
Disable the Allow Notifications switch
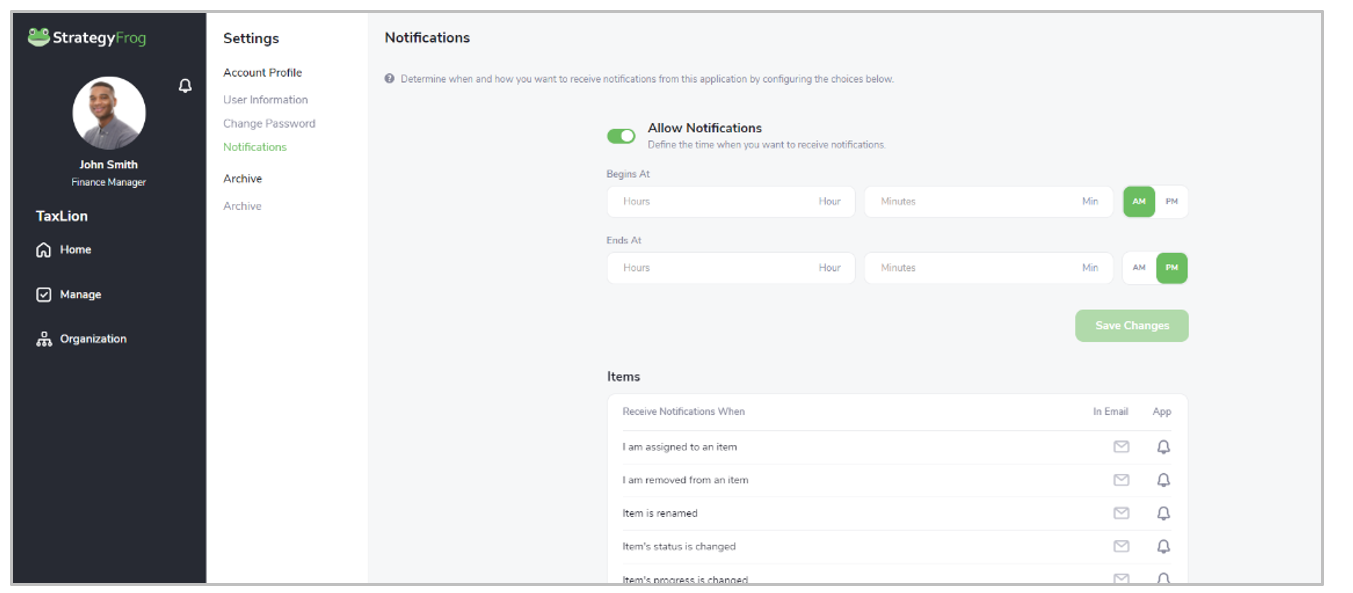point(621,136)
